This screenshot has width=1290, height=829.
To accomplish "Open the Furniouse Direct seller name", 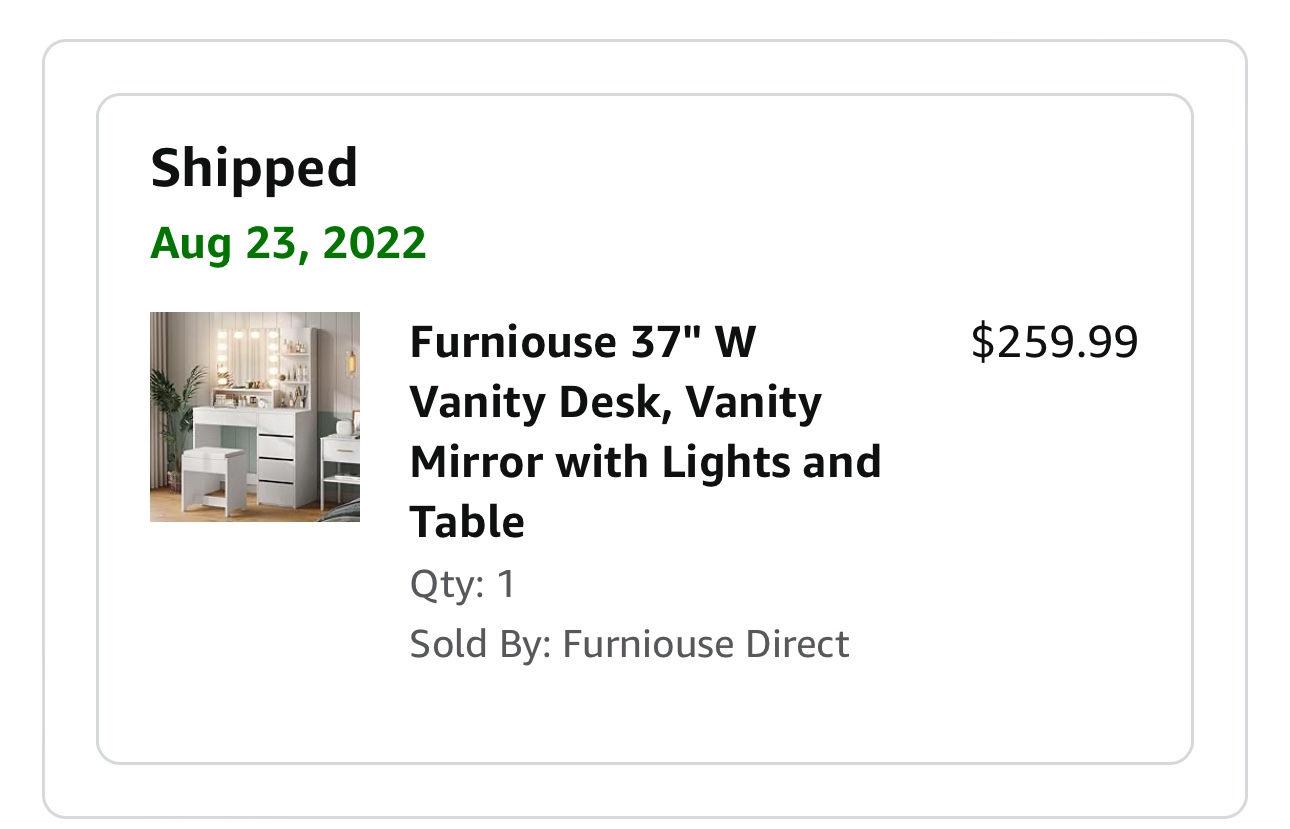I will click(x=705, y=644).
